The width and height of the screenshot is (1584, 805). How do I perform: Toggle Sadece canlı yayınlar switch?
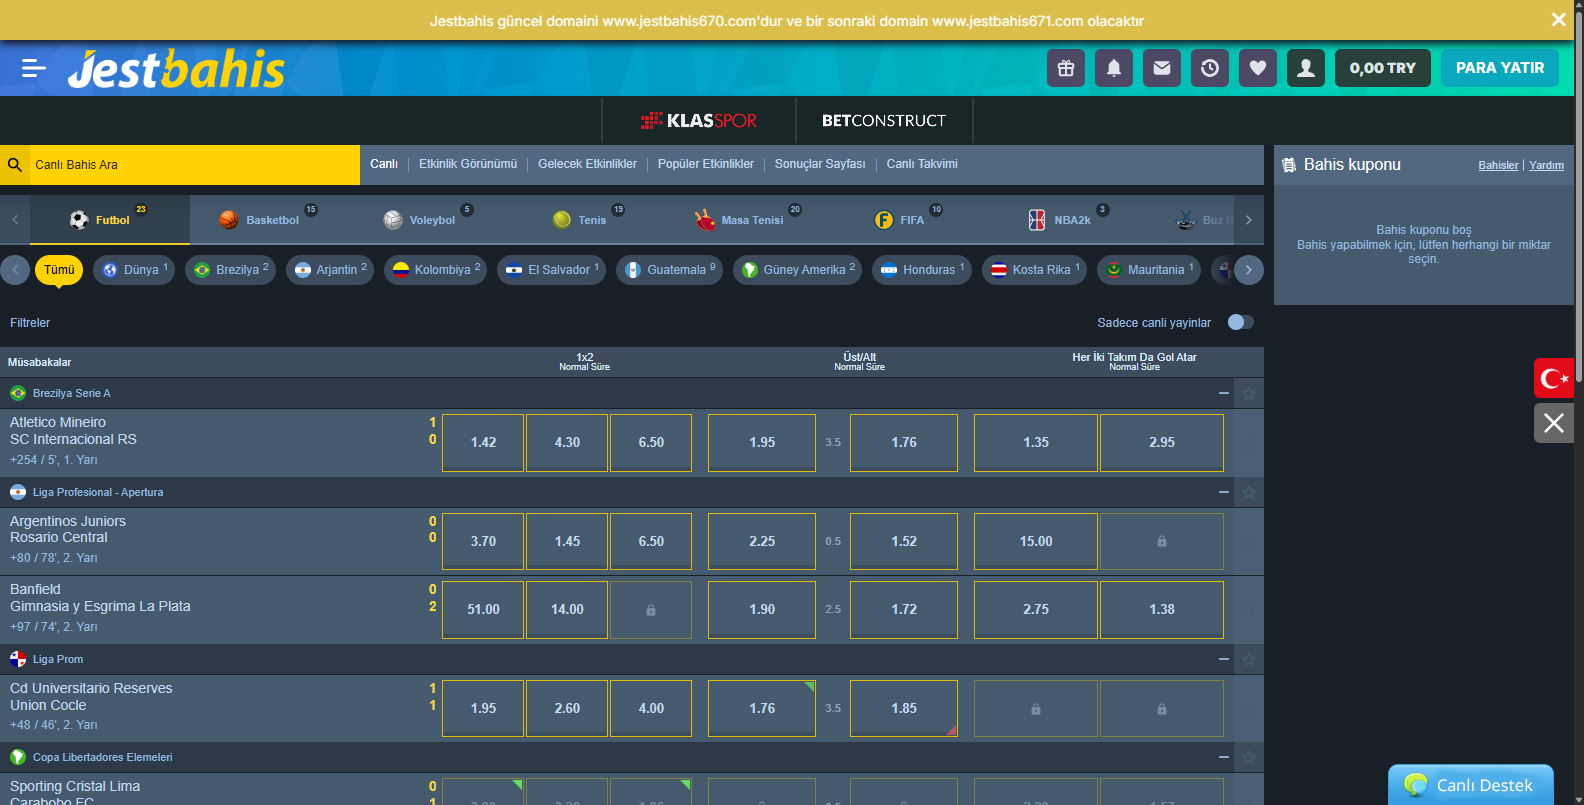pyautogui.click(x=1240, y=322)
